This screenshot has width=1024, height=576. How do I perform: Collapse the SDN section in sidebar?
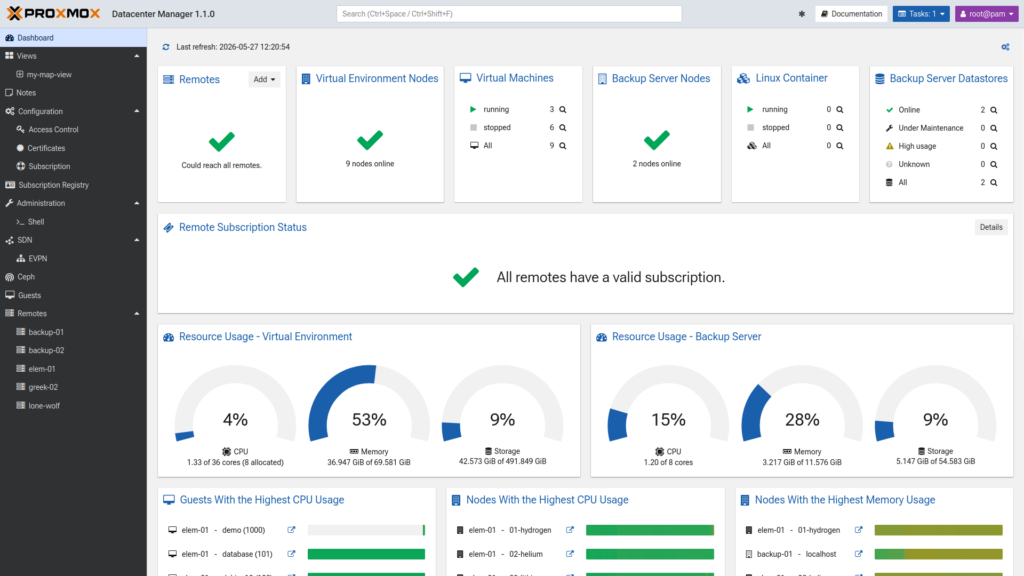click(x=136, y=240)
